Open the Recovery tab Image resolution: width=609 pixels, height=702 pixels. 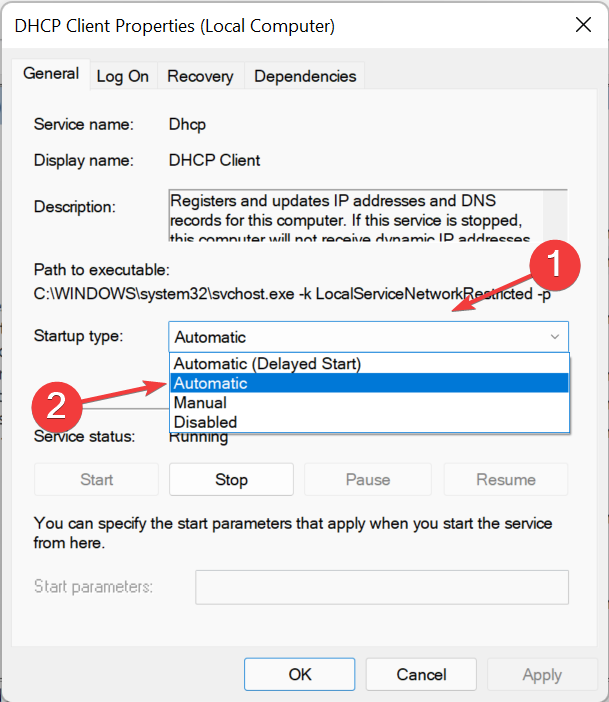point(200,76)
